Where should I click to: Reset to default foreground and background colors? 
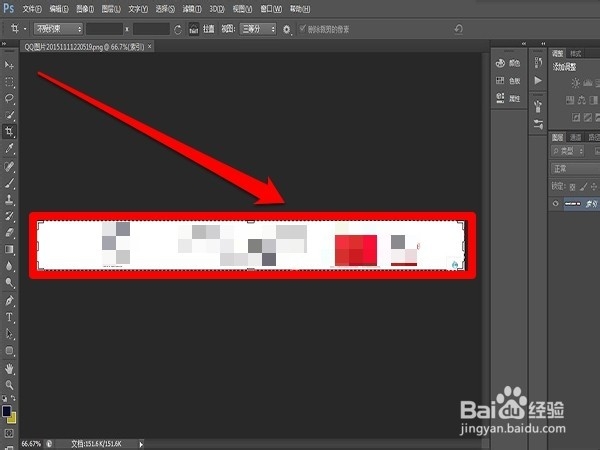coord(5,398)
